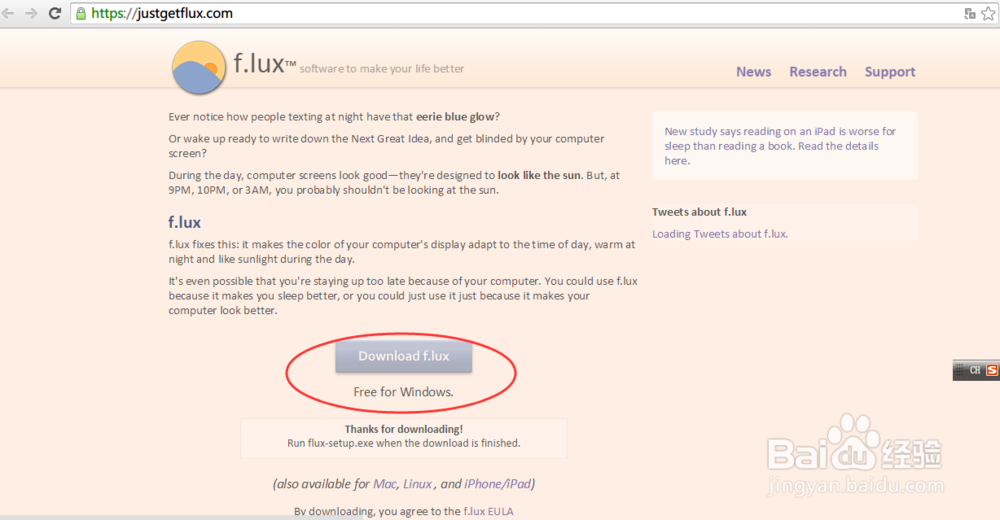The image size is (1000, 520).
Task: Click the 'Free for Windows.' text
Action: (x=404, y=392)
